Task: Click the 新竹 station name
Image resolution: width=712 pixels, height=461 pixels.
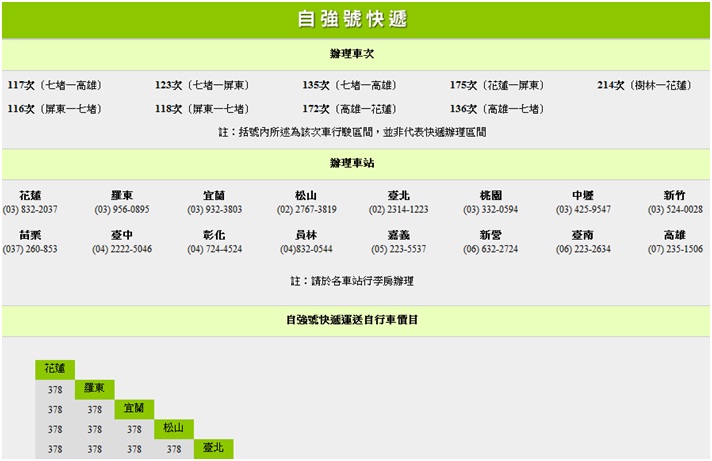Action: coord(675,195)
